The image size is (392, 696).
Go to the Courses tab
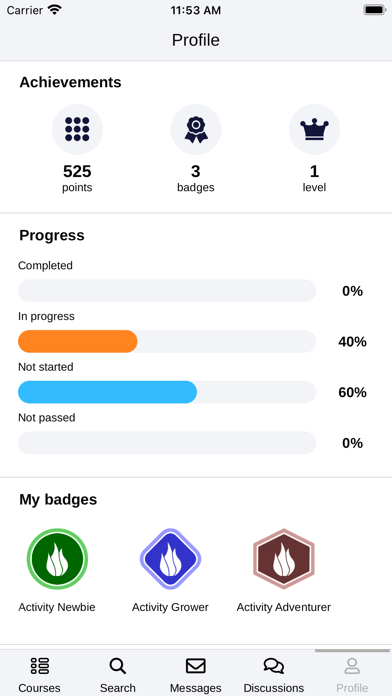[40, 675]
